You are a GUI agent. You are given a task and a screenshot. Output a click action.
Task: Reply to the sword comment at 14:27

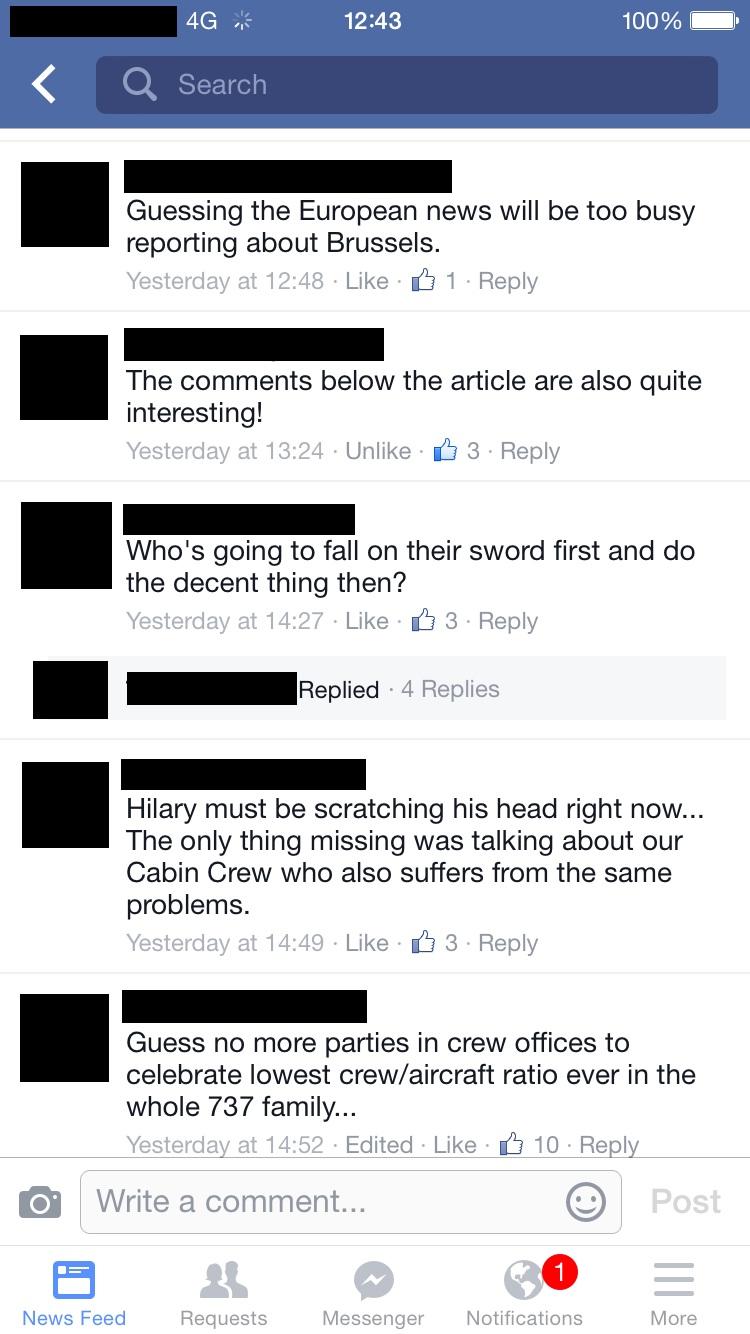pos(508,621)
